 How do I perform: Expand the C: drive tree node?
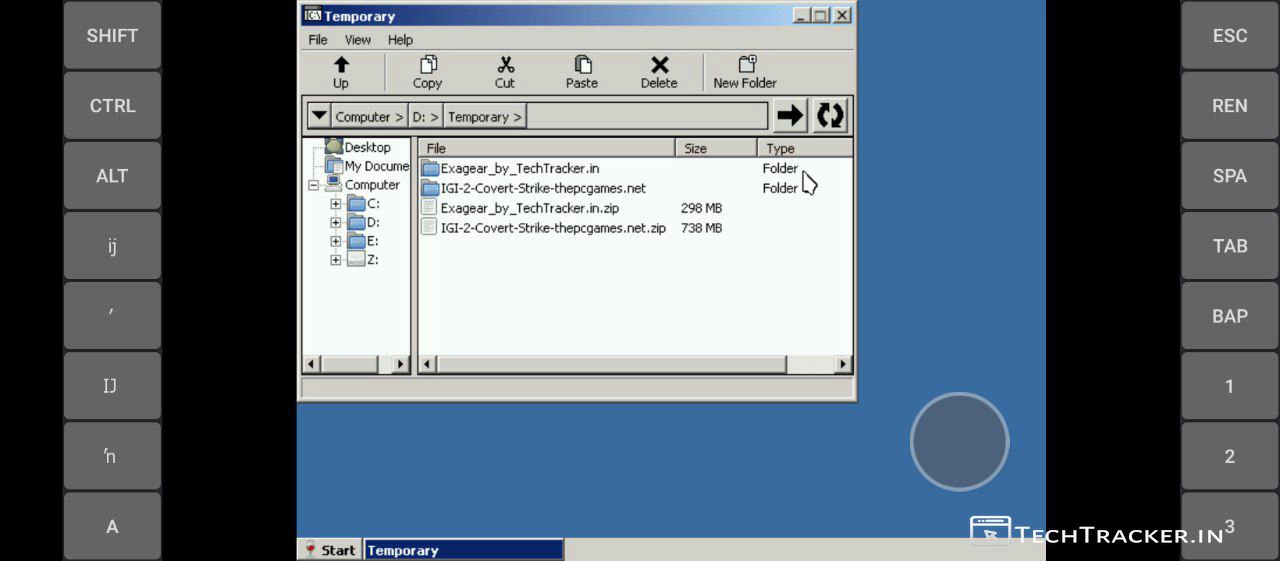(x=336, y=204)
